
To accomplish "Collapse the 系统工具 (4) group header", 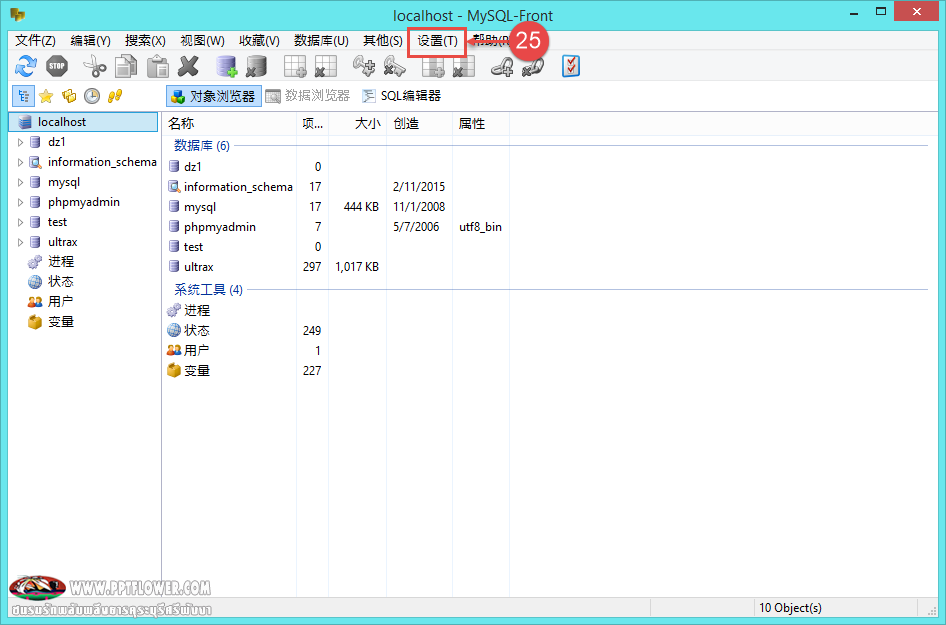I will [x=208, y=290].
